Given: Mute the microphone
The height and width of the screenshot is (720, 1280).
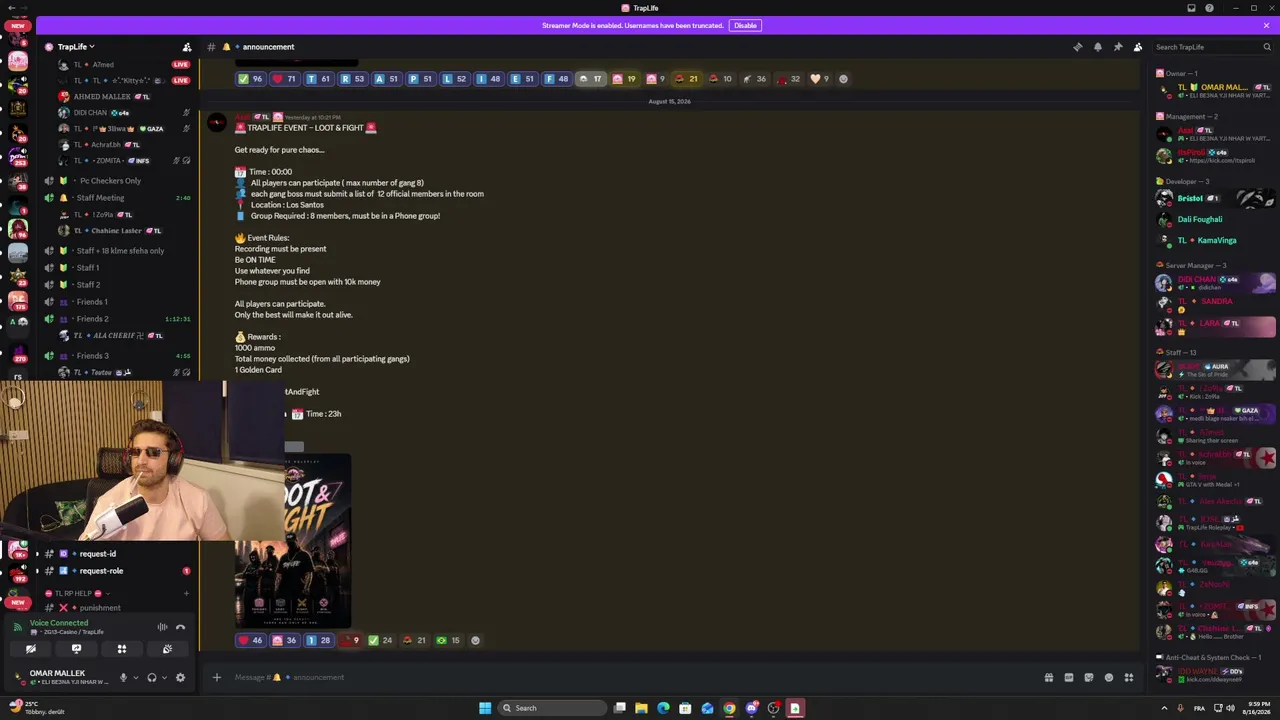Looking at the screenshot, I should (123, 677).
